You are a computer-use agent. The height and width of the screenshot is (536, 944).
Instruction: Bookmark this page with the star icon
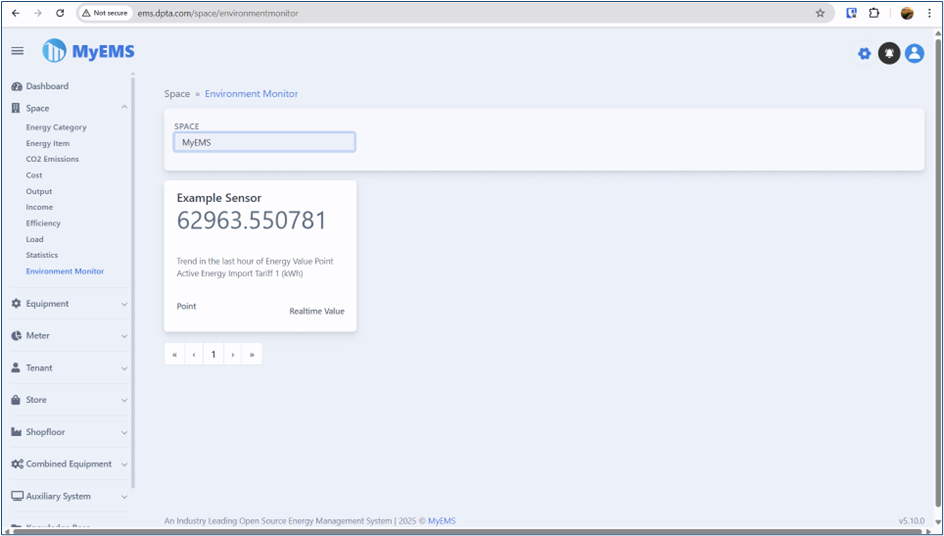point(820,13)
